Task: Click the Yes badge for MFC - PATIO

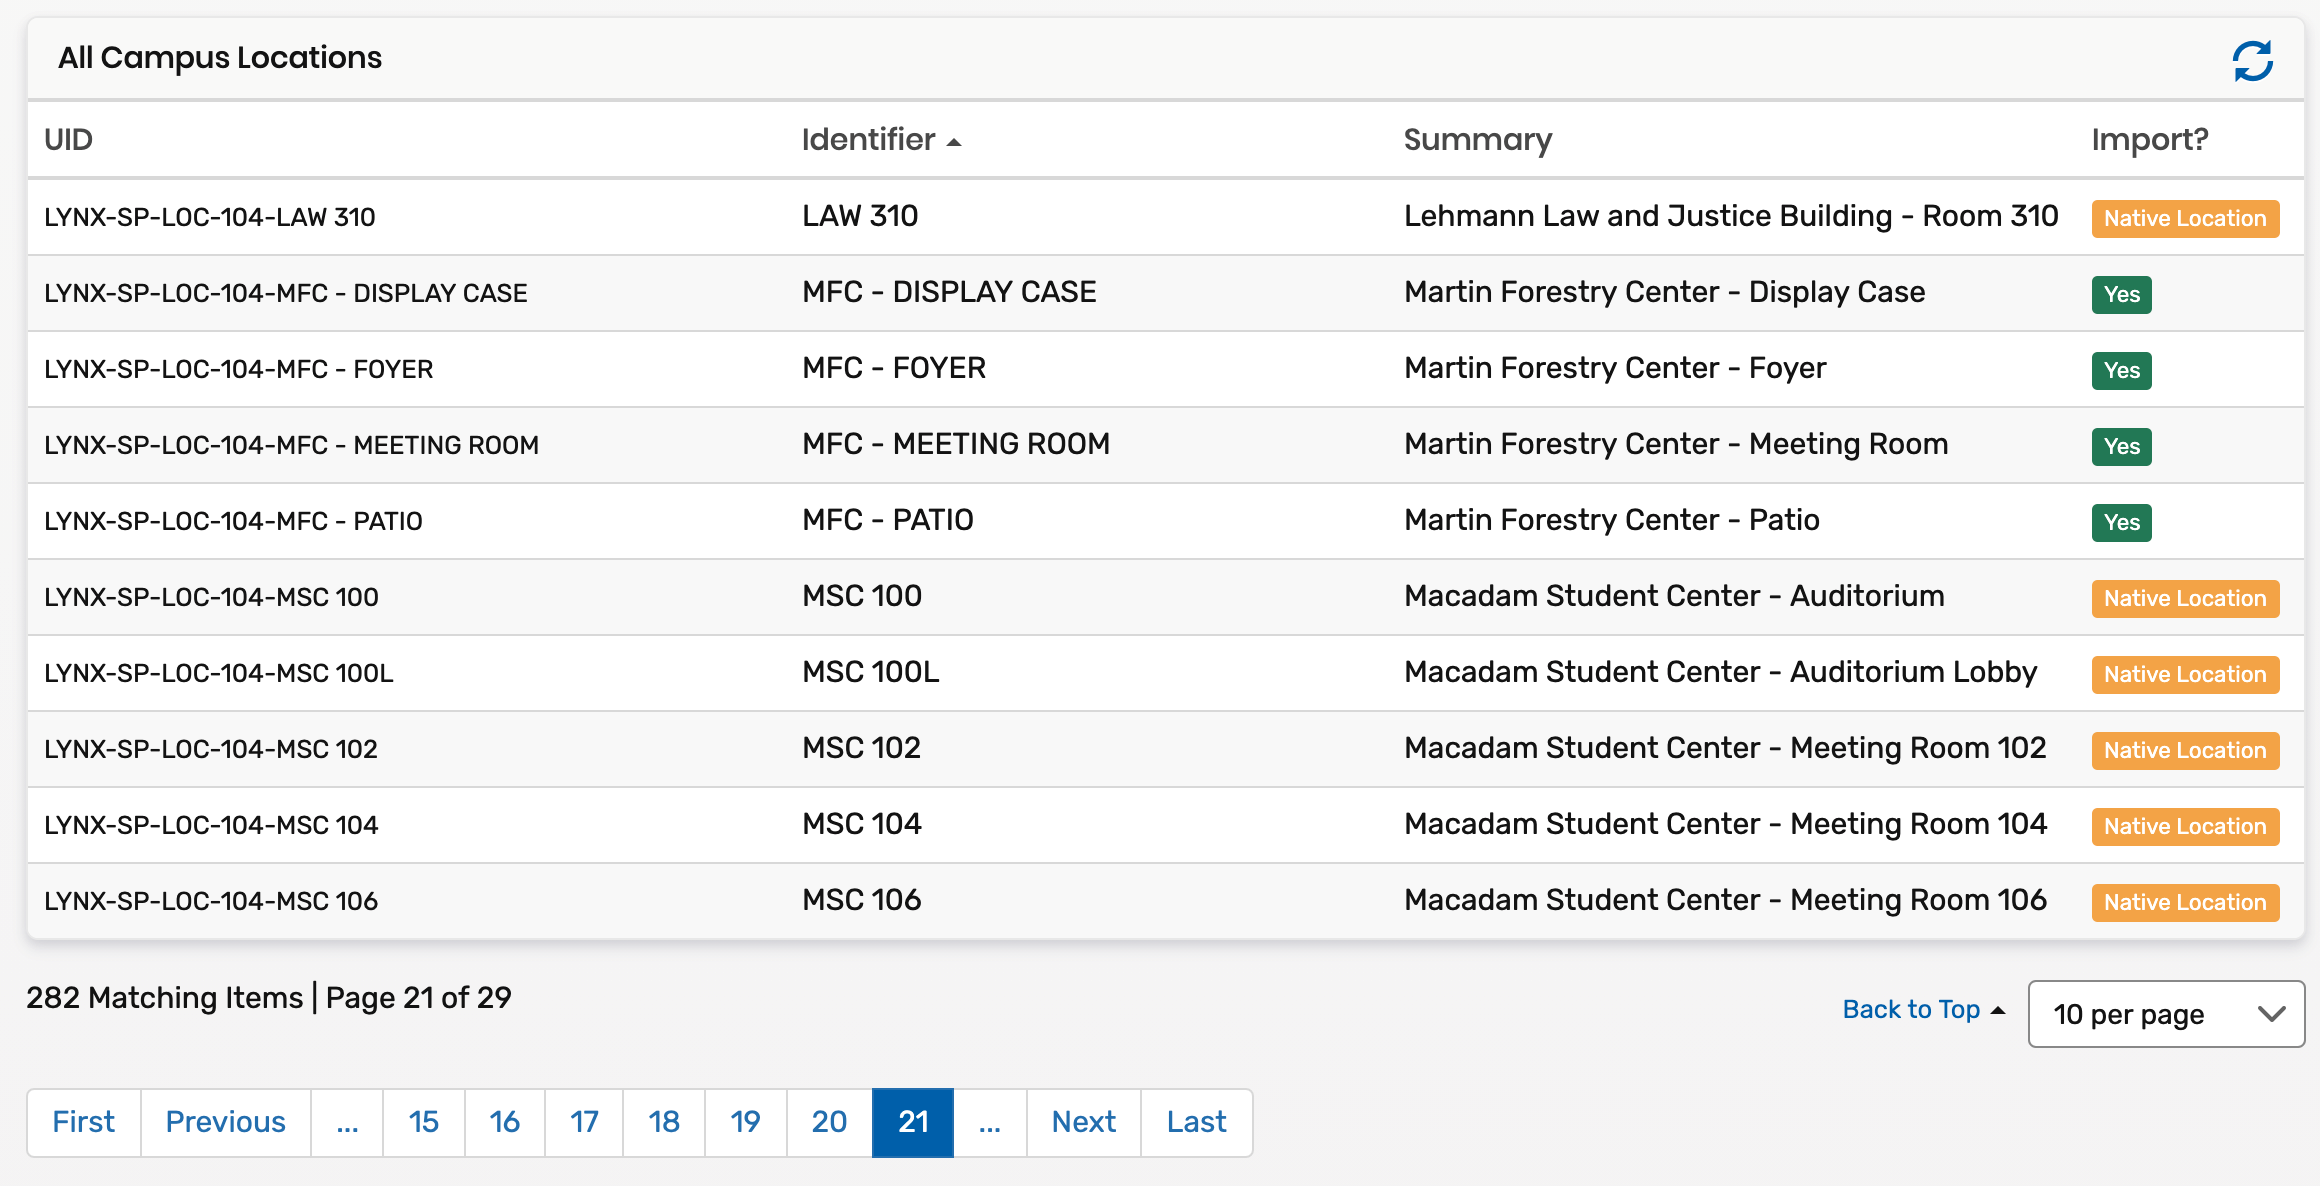Action: pos(2121,522)
